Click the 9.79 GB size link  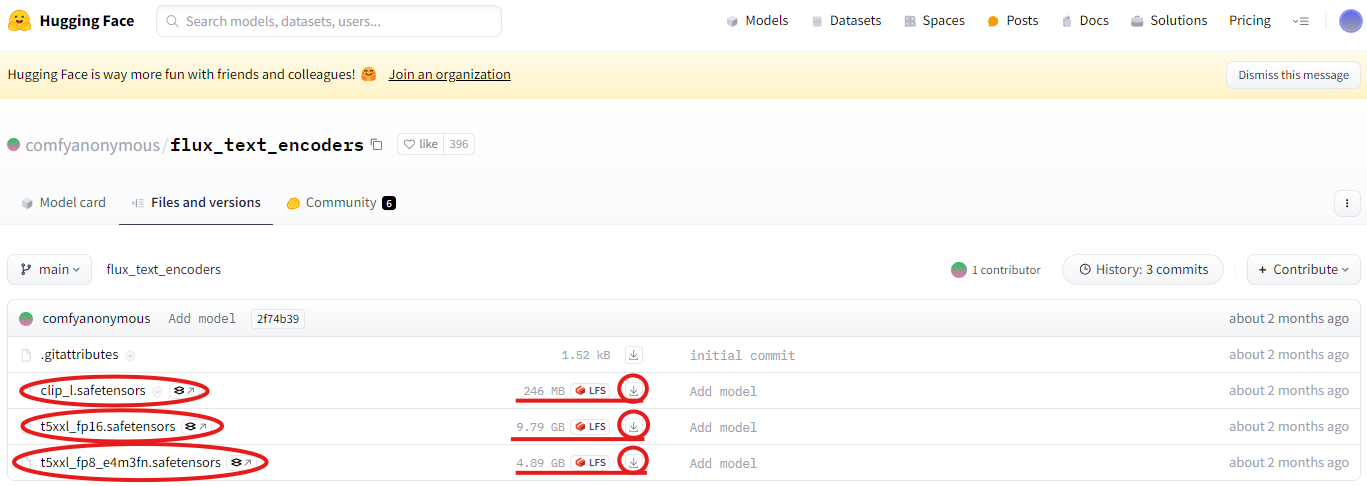541,427
